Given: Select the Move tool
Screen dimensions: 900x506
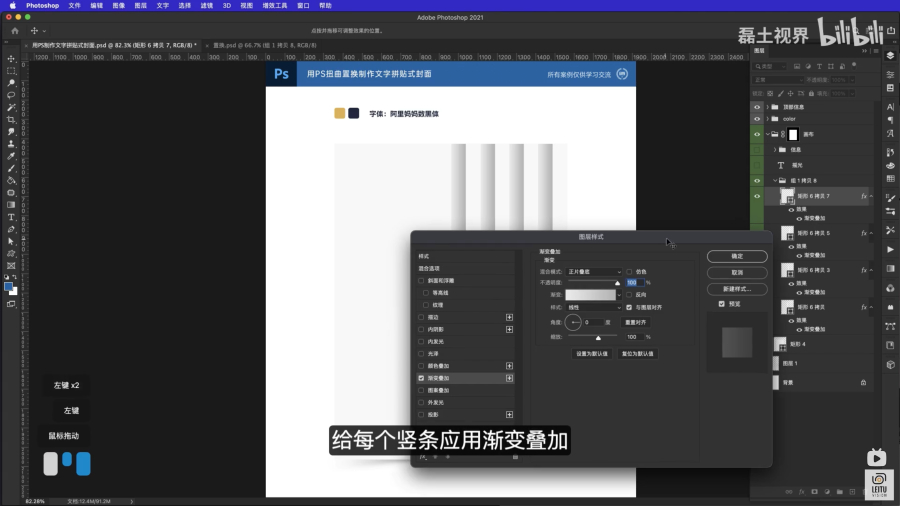Looking at the screenshot, I should click(x=11, y=59).
